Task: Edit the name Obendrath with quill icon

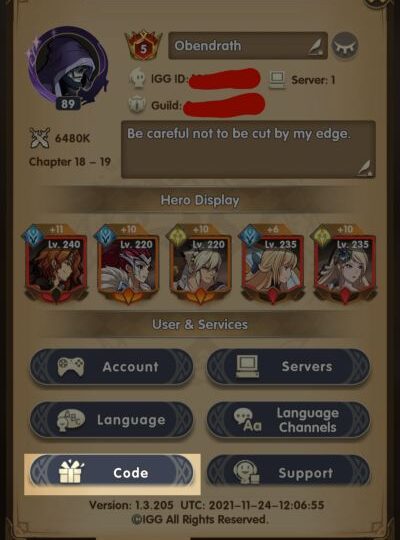Action: coord(316,47)
